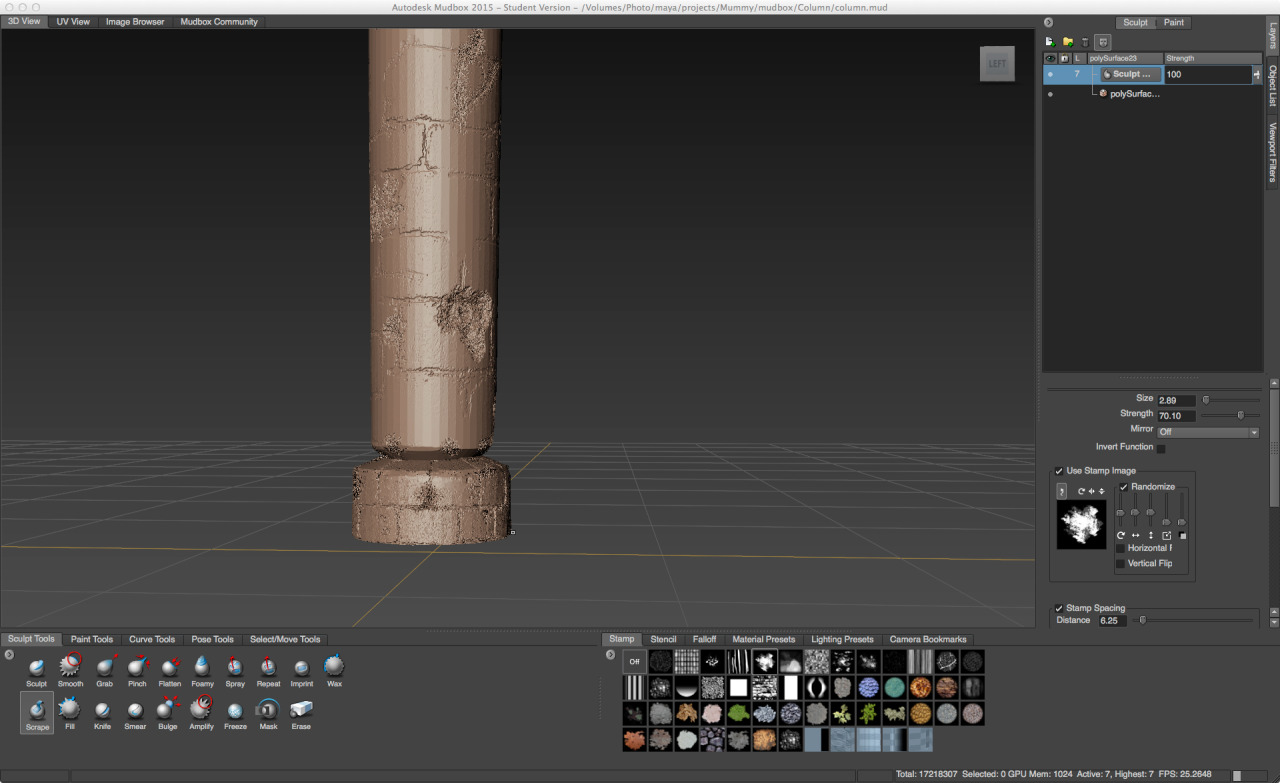Open the Material Presets tab
Image resolution: width=1280 pixels, height=783 pixels.
(764, 639)
